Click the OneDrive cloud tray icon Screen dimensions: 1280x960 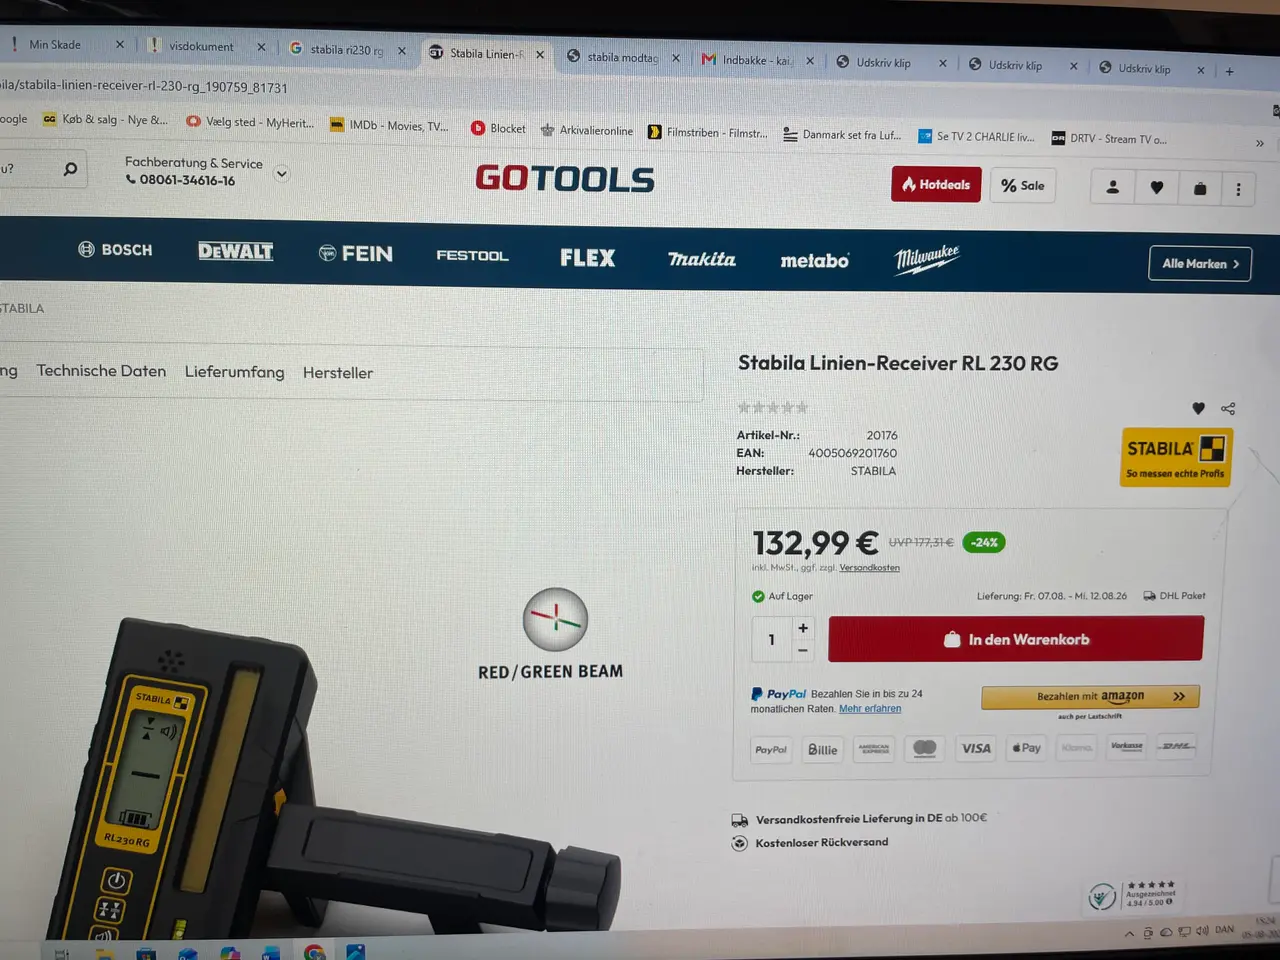(1165, 932)
